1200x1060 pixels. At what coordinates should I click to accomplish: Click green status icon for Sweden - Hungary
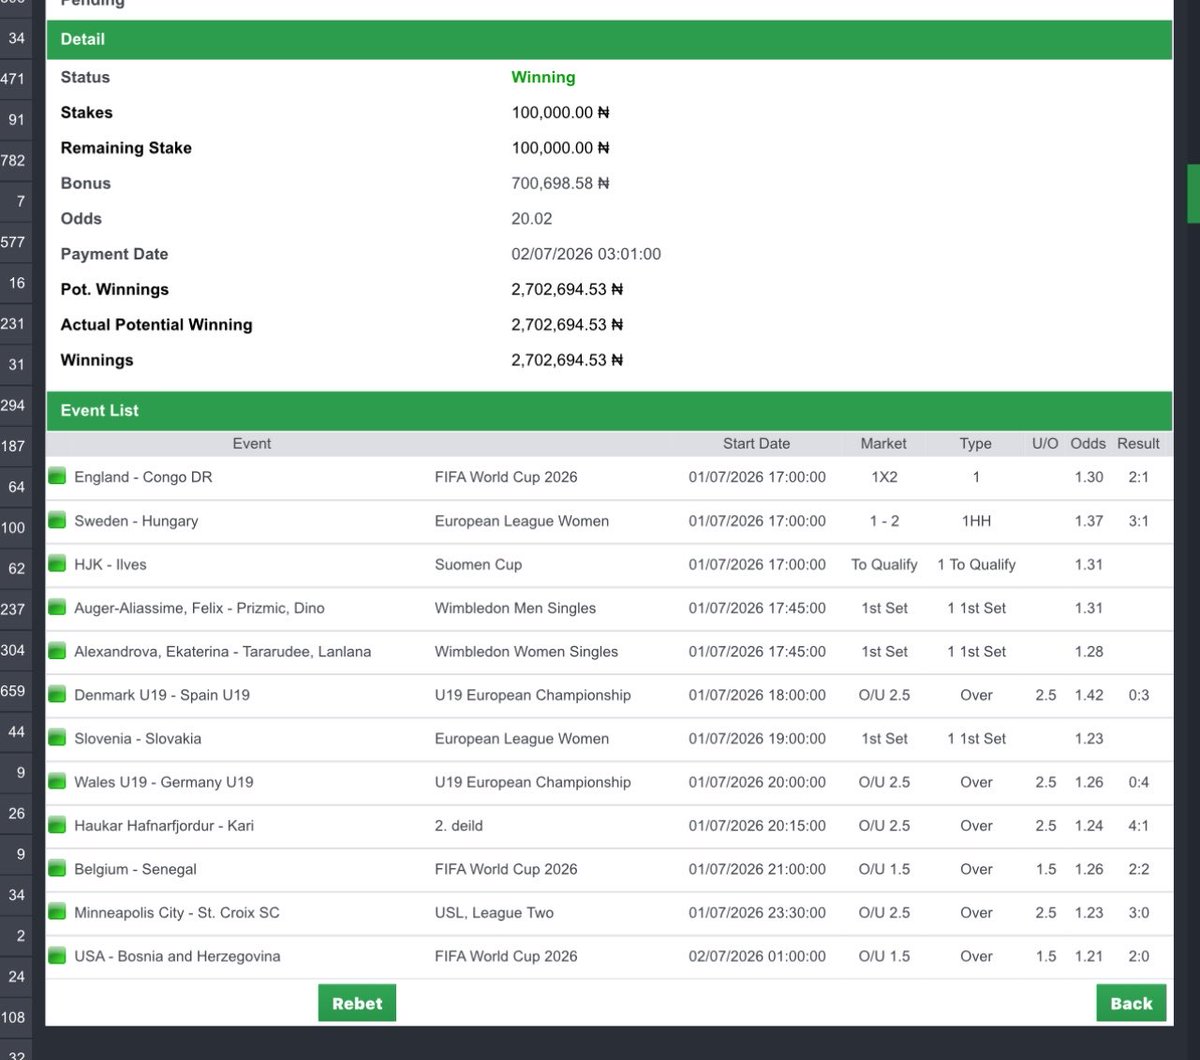57,521
